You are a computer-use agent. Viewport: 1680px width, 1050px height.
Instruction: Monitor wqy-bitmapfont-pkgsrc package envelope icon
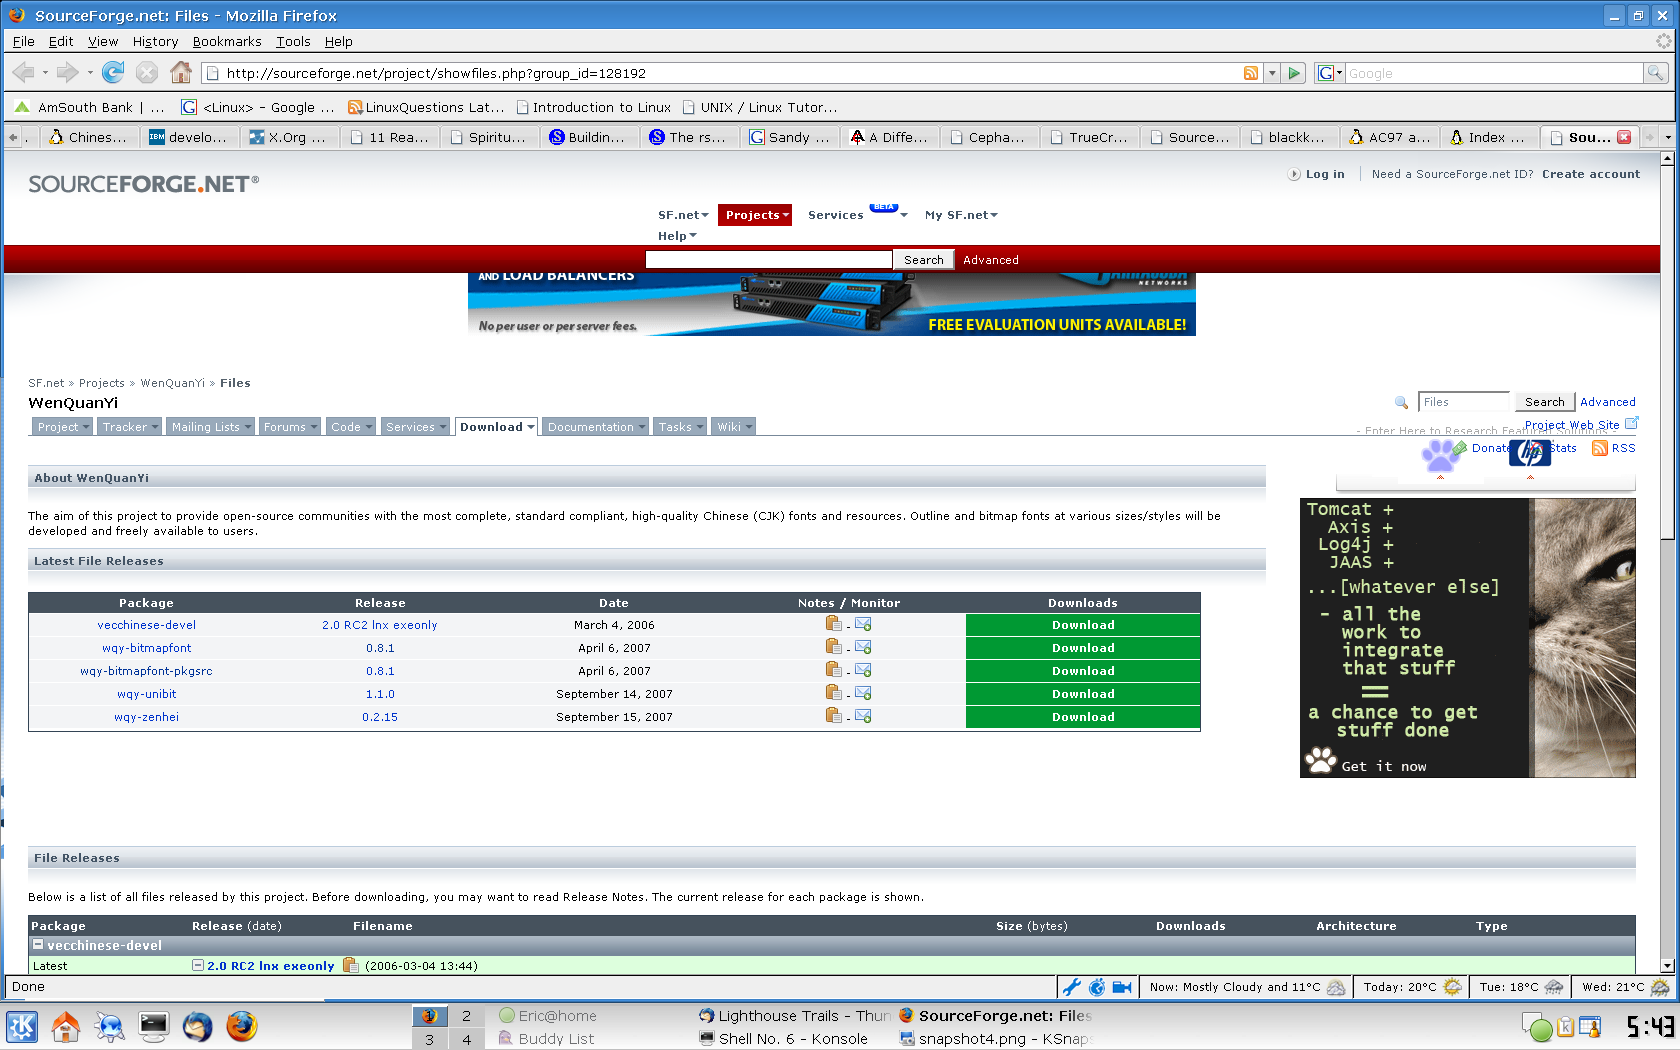pyautogui.click(x=863, y=670)
